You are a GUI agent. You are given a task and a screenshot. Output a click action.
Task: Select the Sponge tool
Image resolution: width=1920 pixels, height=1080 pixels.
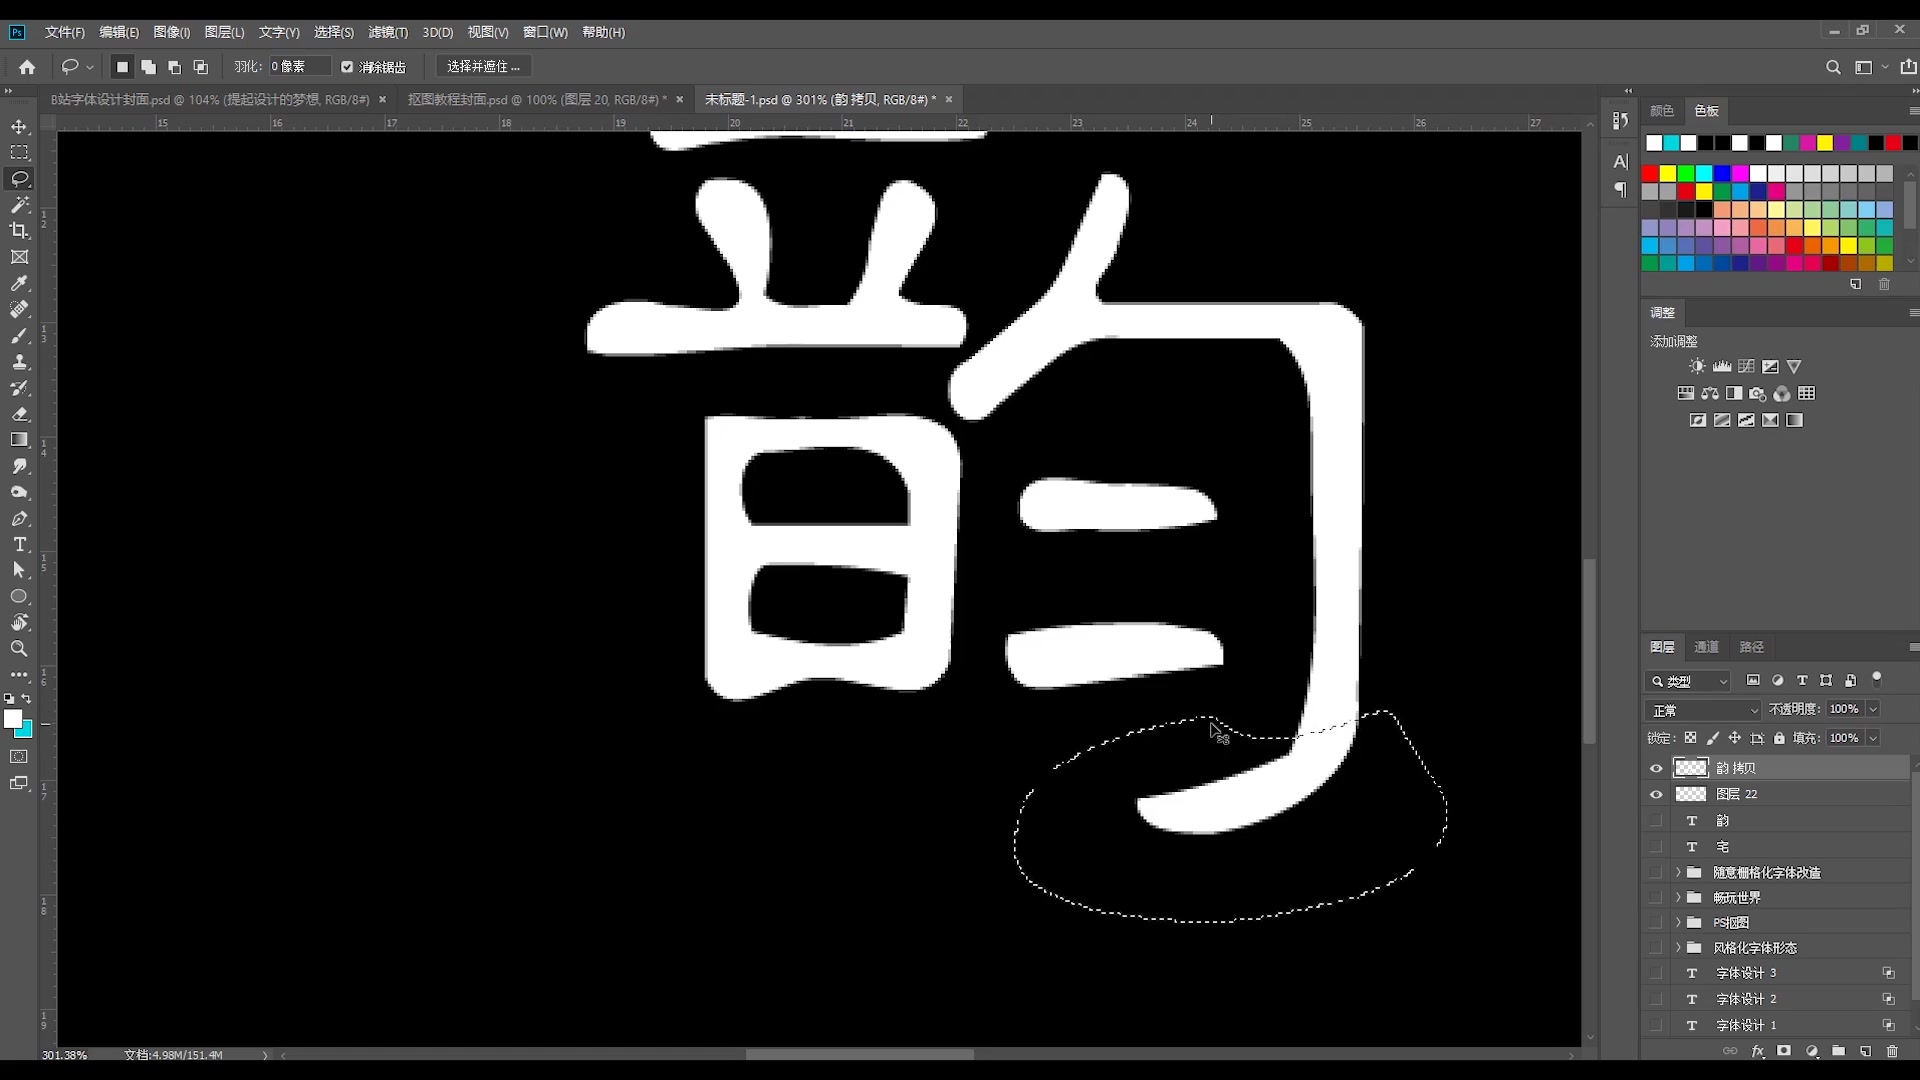coord(19,492)
